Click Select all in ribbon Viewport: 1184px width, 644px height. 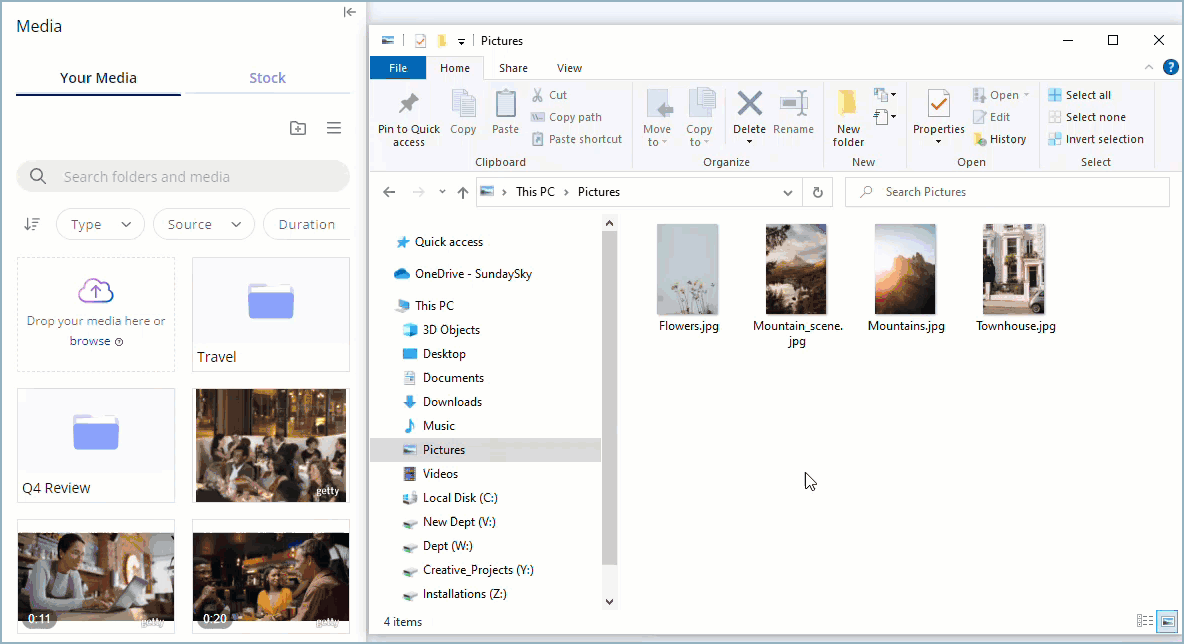1079,95
